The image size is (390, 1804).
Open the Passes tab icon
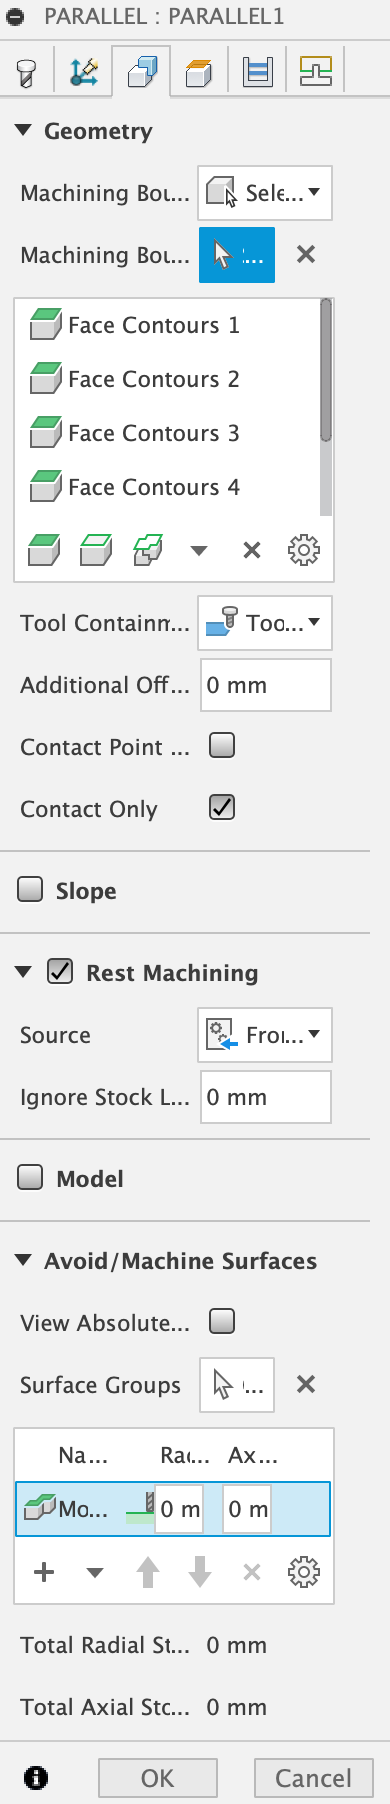258,72
